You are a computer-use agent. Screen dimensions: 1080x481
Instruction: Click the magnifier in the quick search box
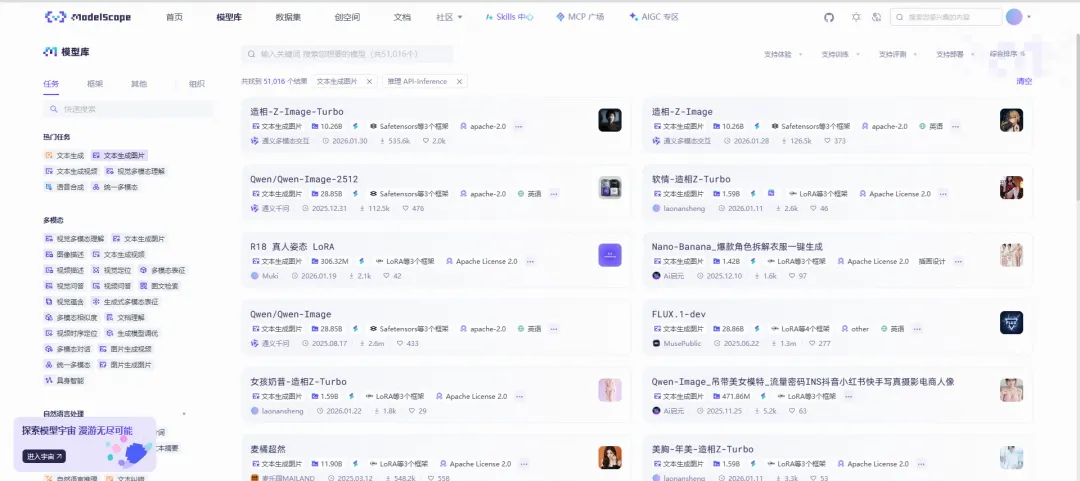pyautogui.click(x=53, y=109)
